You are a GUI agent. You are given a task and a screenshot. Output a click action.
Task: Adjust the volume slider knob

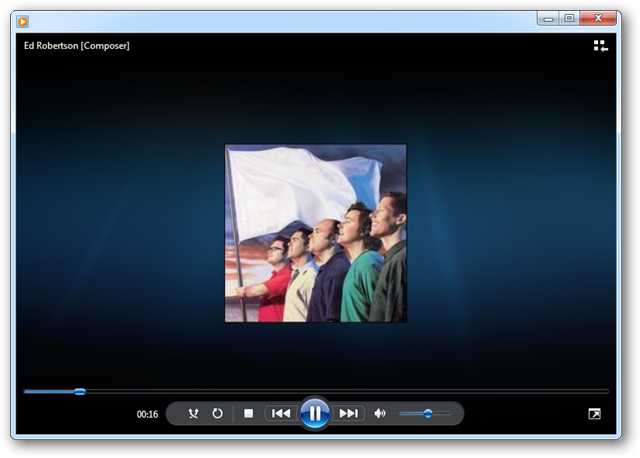point(428,414)
